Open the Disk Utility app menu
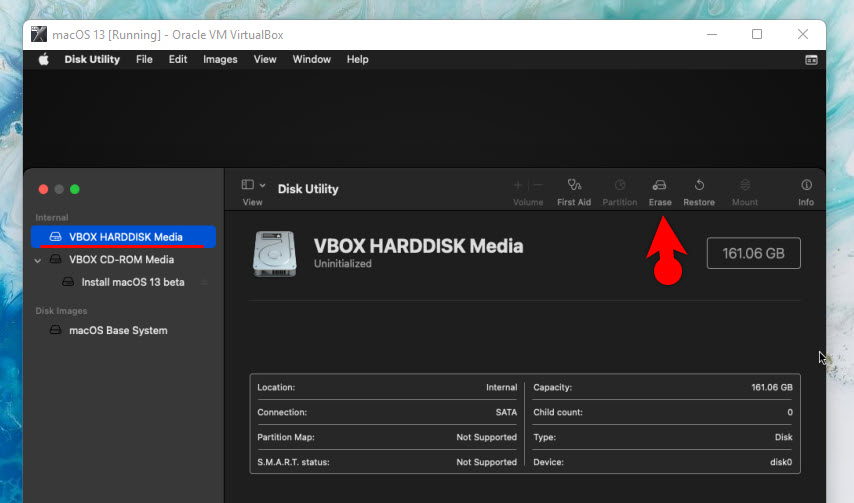The height and width of the screenshot is (503, 854). (92, 59)
